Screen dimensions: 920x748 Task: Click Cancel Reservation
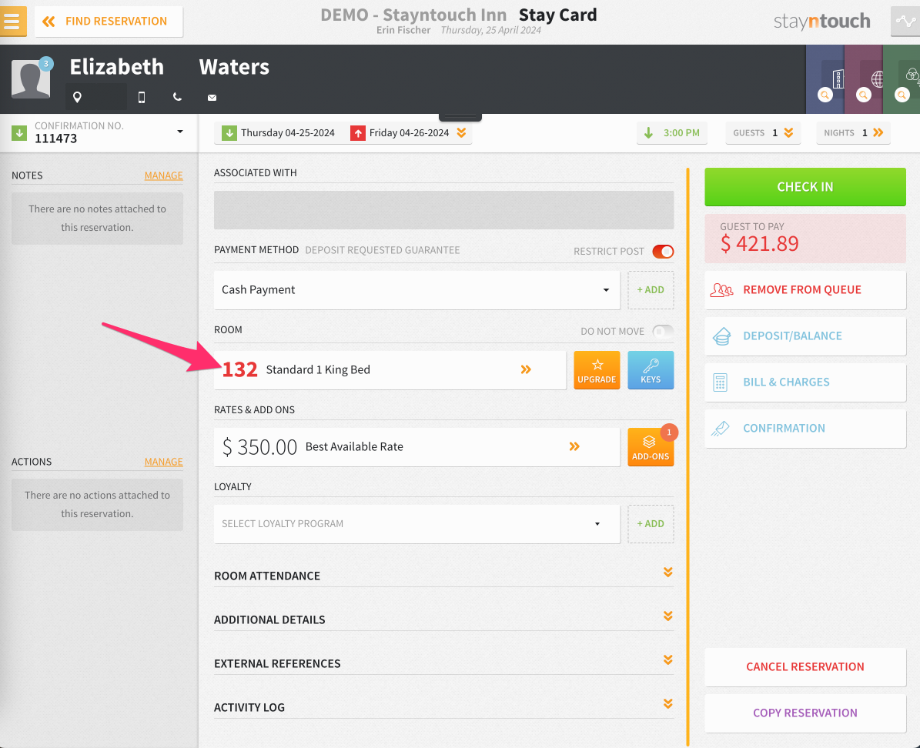coord(805,667)
